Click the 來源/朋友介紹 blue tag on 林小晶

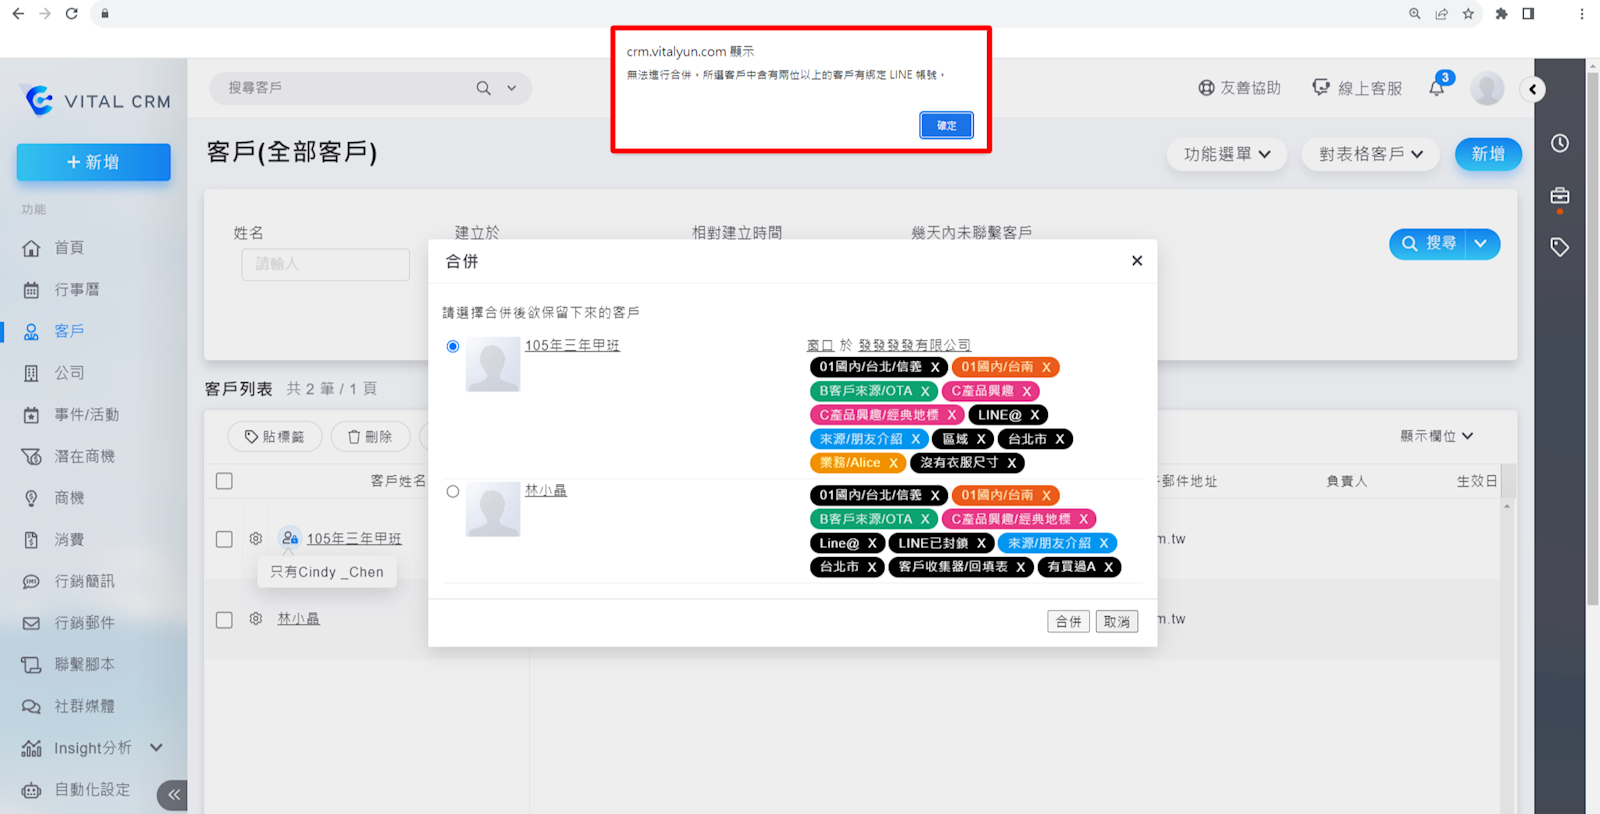click(x=1049, y=543)
